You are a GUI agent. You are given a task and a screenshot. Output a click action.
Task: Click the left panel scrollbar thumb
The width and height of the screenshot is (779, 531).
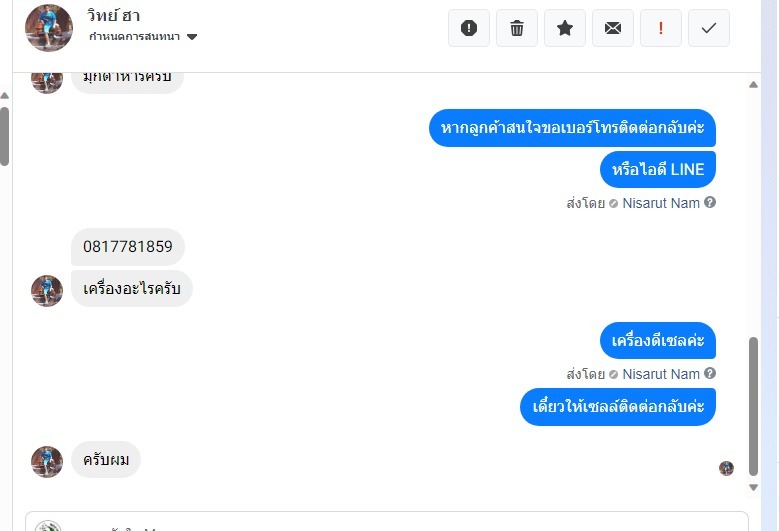coord(4,136)
